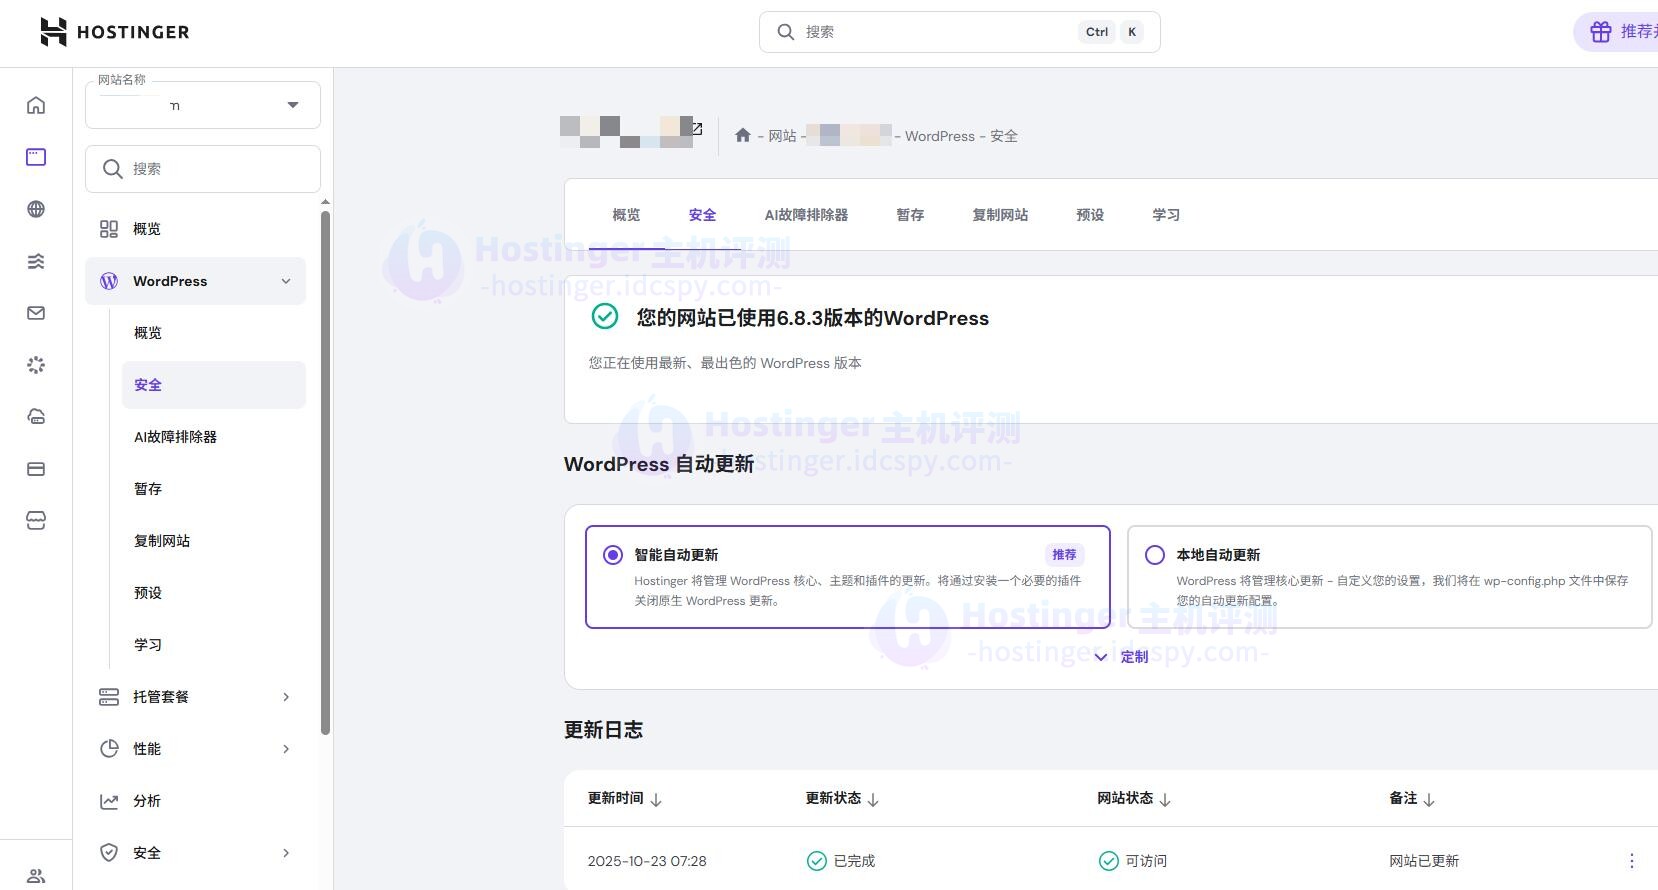Click the gift icon on the referral button
1658x890 pixels.
[1601, 32]
